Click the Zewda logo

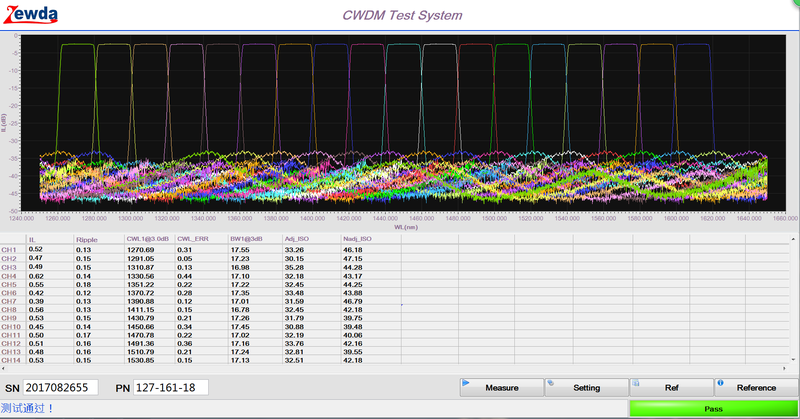click(x=31, y=14)
